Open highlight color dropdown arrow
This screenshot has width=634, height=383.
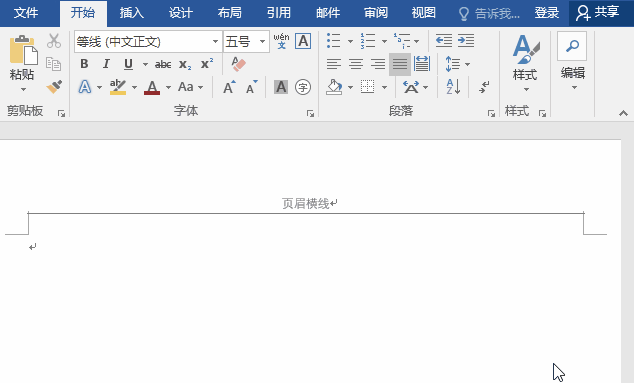134,87
